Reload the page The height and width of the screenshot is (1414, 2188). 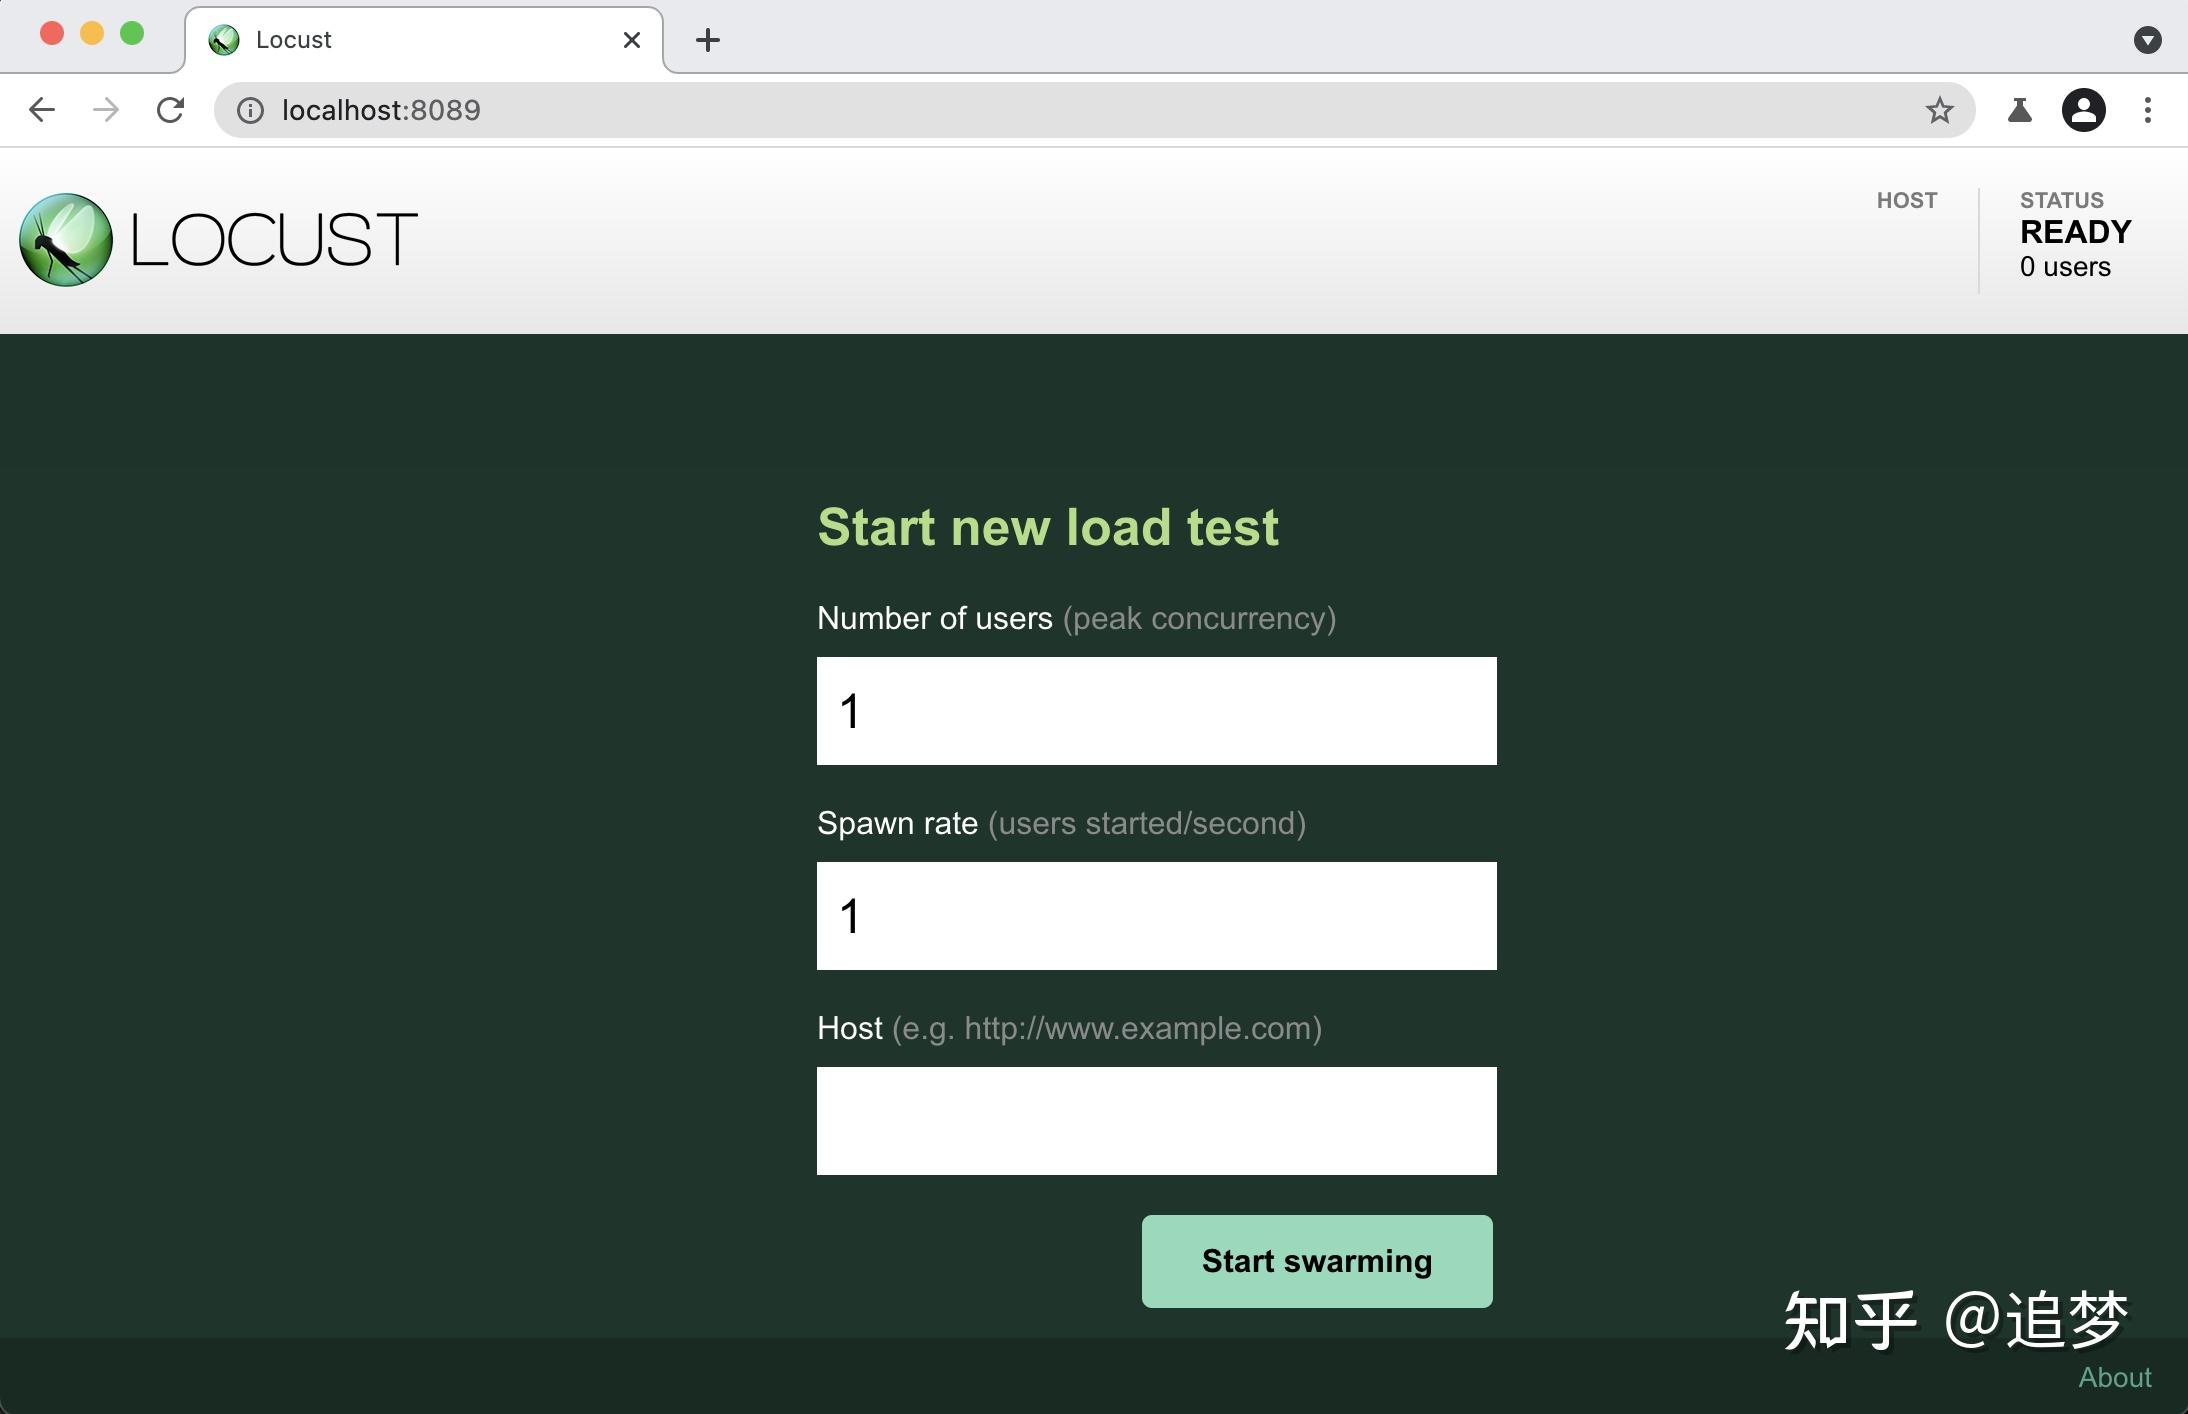point(171,110)
